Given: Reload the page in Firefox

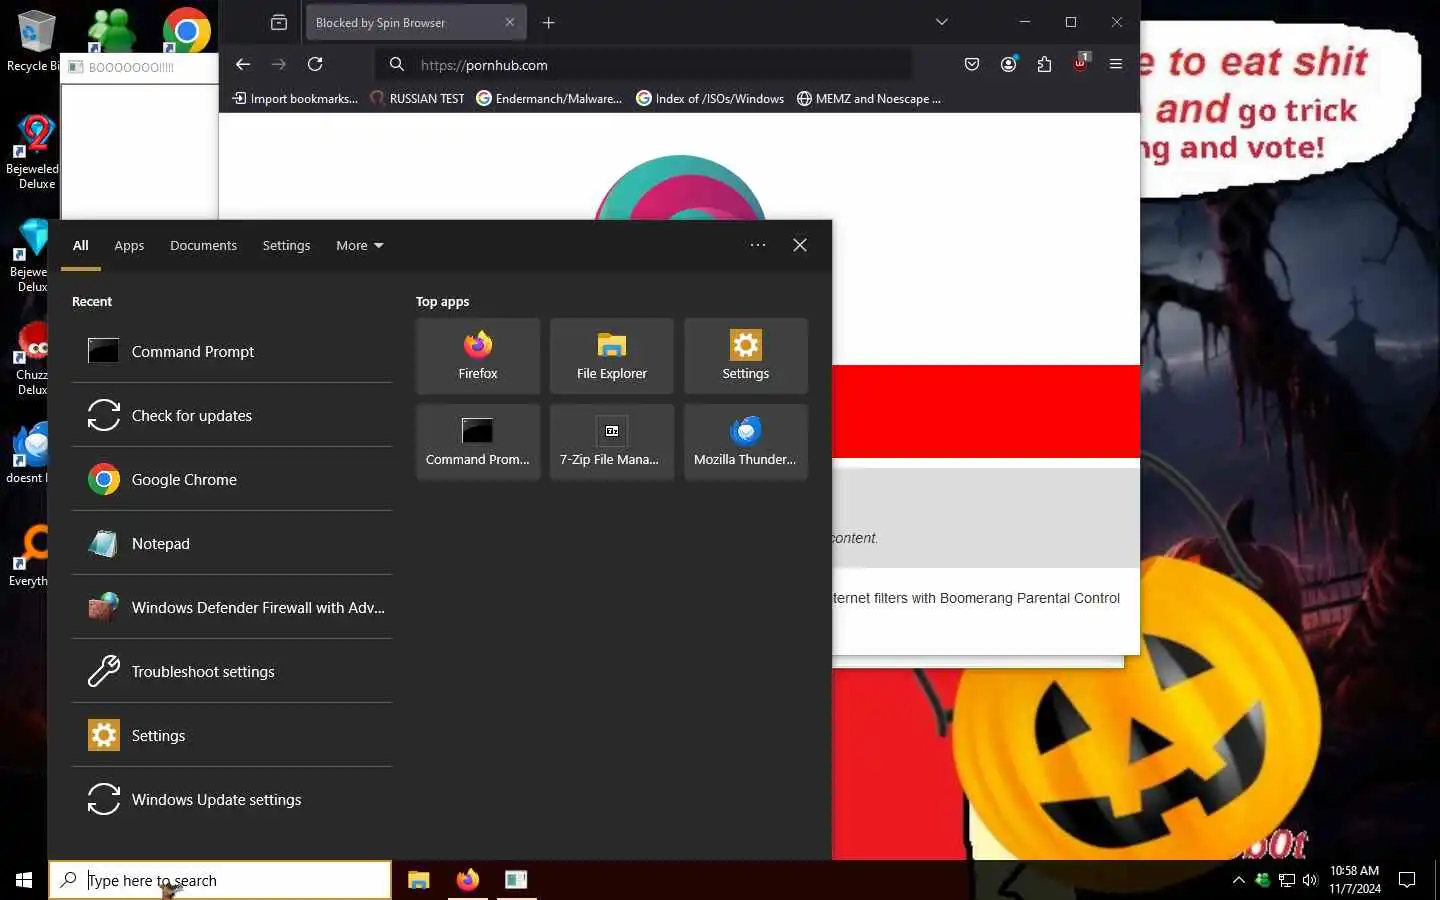Looking at the screenshot, I should coord(315,64).
